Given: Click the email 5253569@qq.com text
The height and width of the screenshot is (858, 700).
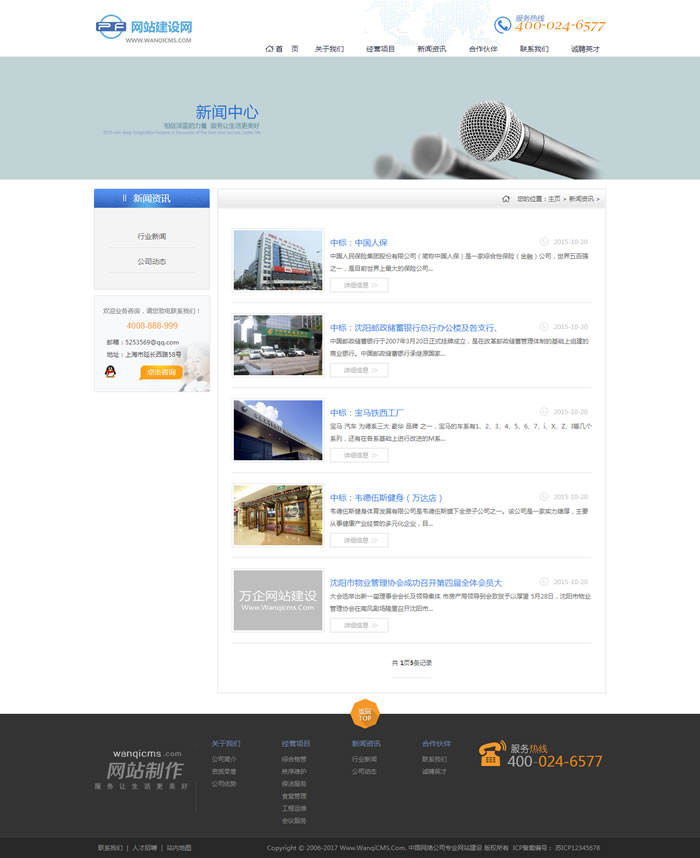Looking at the screenshot, I should pos(152,342).
